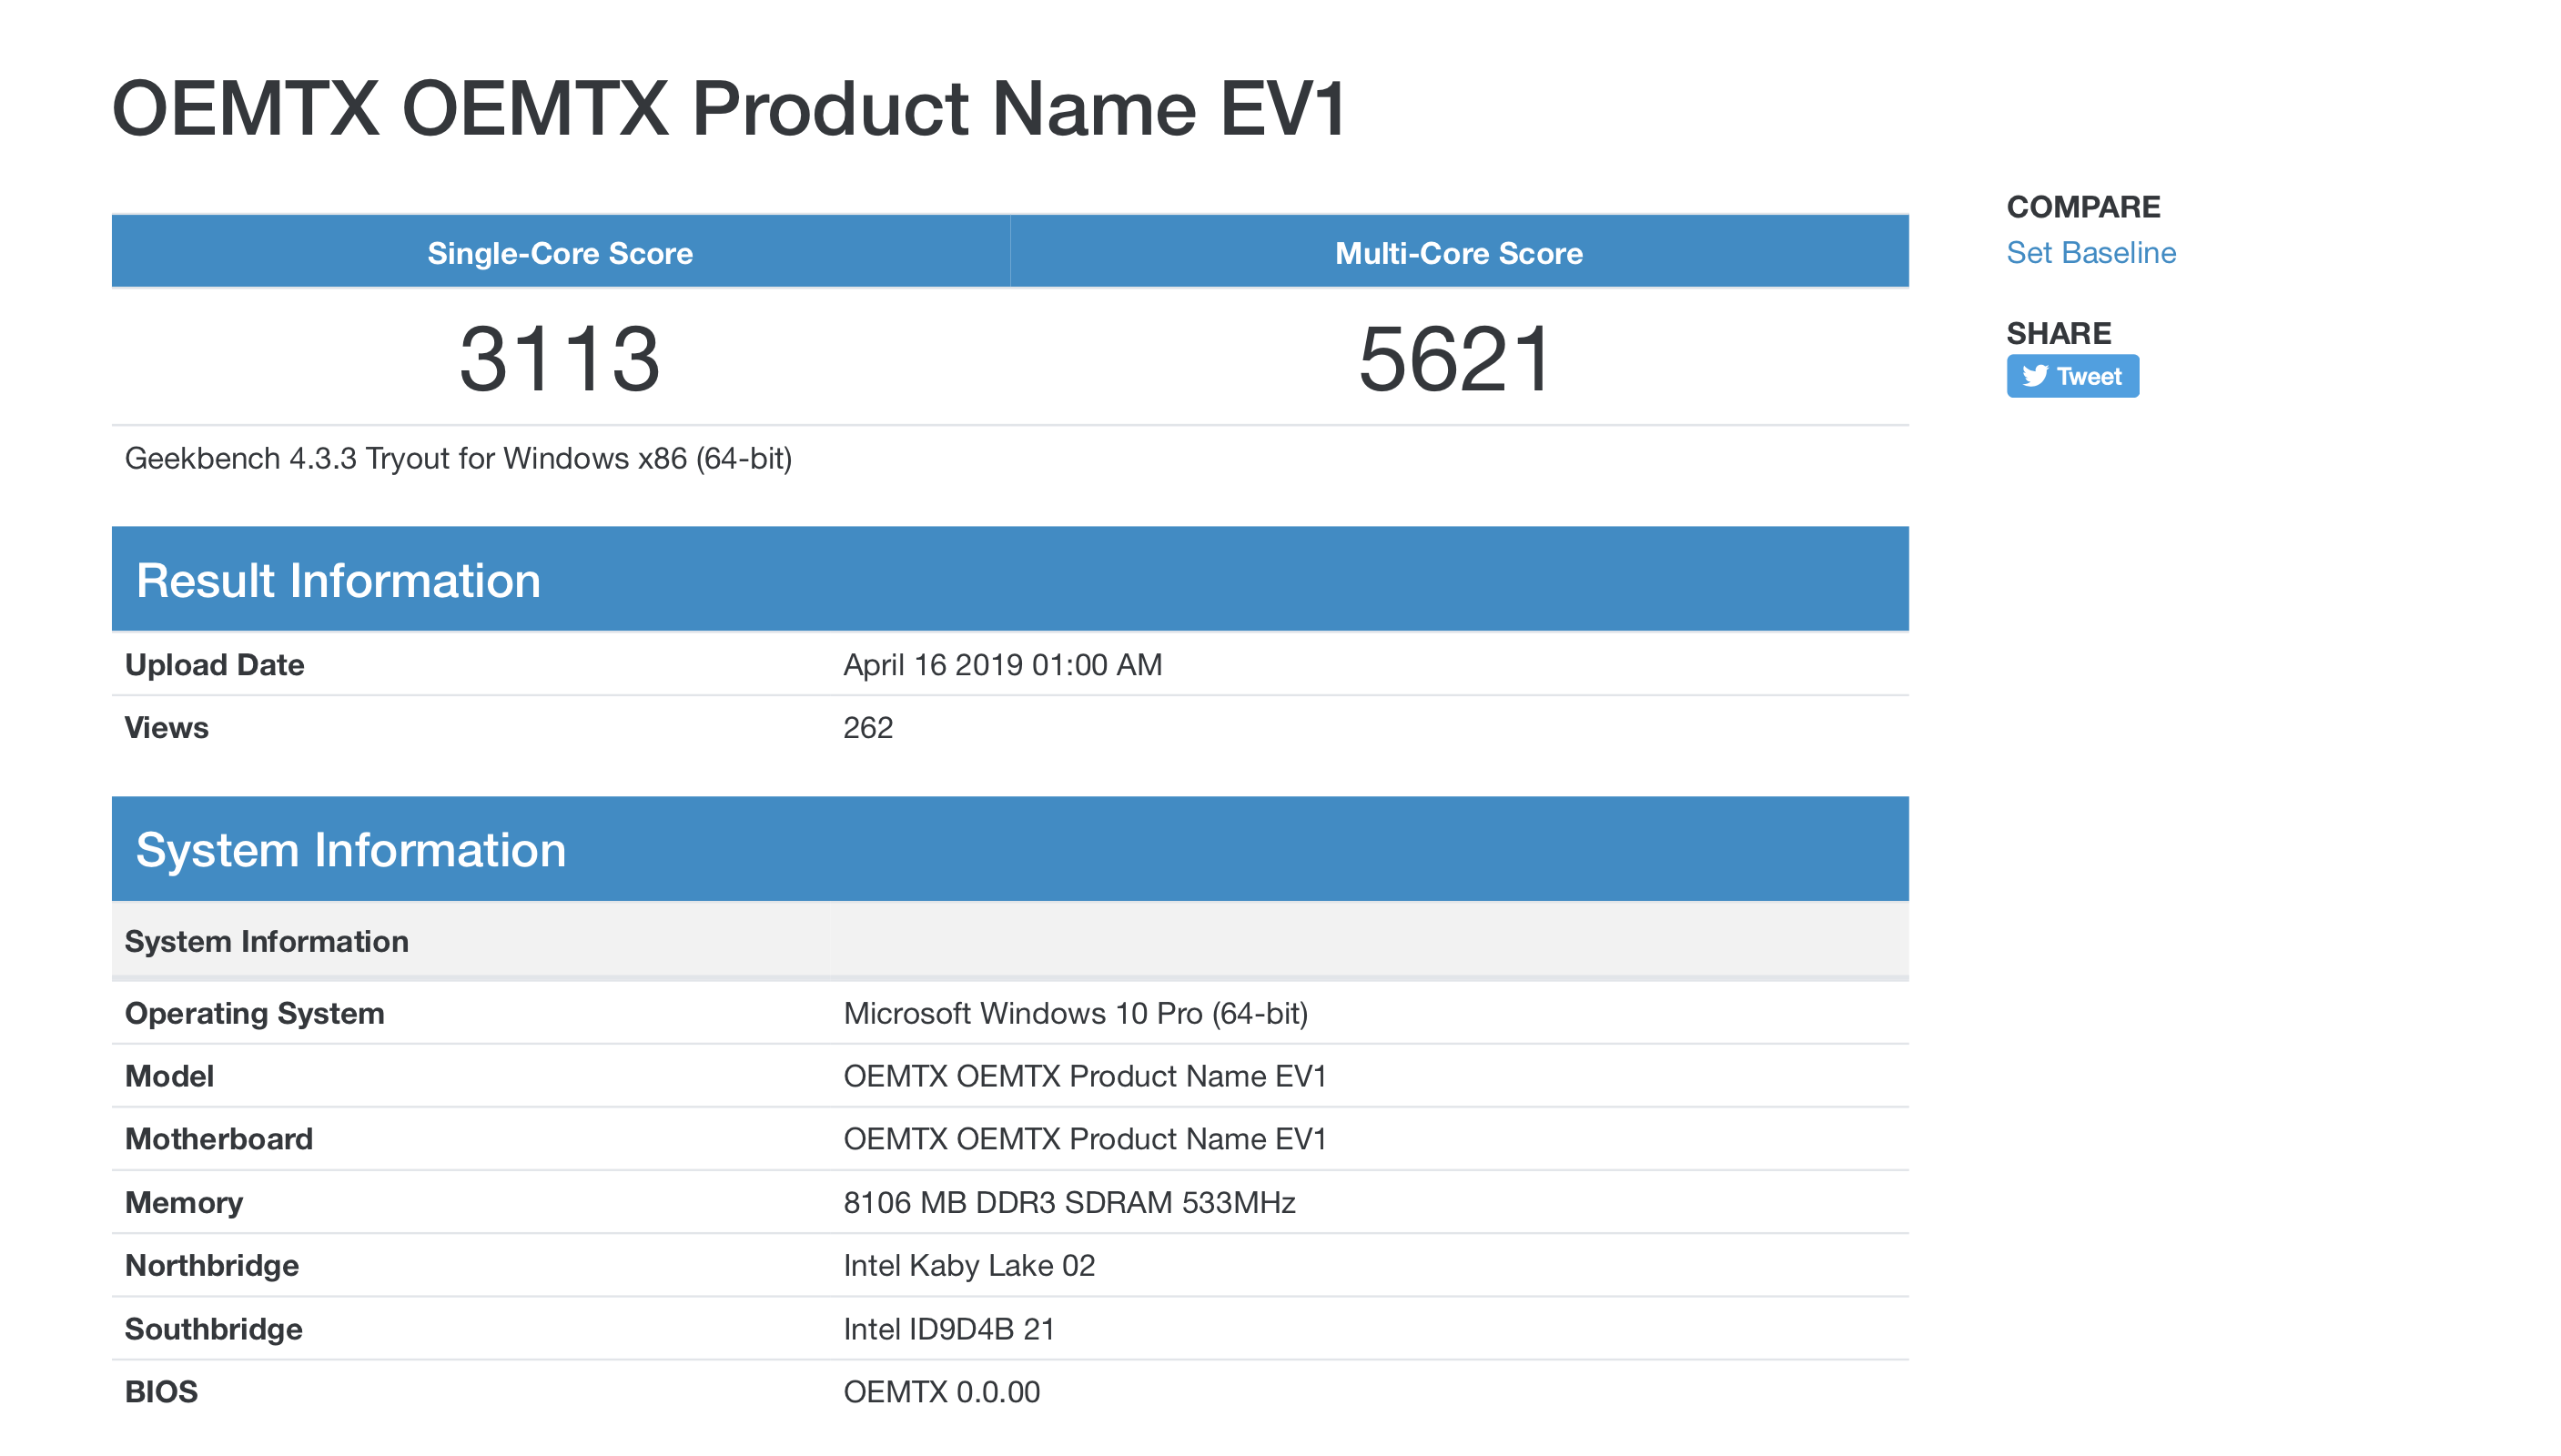Click the page title OEMTX Product Name EV1
The width and height of the screenshot is (2561, 1456).
point(730,108)
